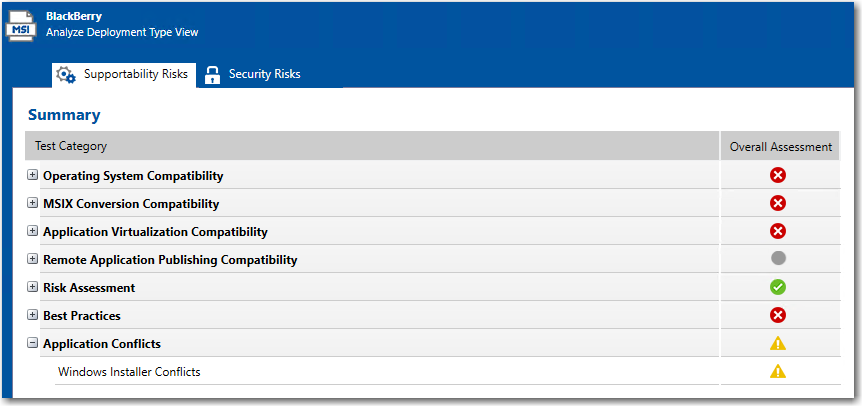
Task: Click warning icon for Windows Installer Conflicts
Action: 778,372
